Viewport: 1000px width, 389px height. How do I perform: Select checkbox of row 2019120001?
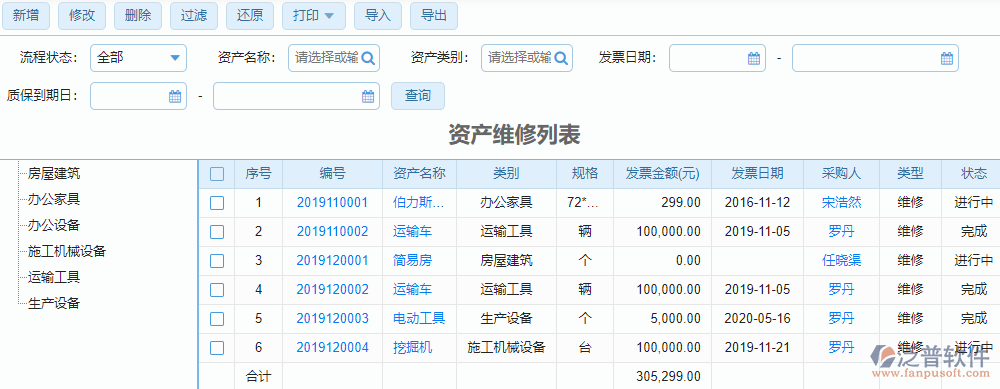pos(217,260)
